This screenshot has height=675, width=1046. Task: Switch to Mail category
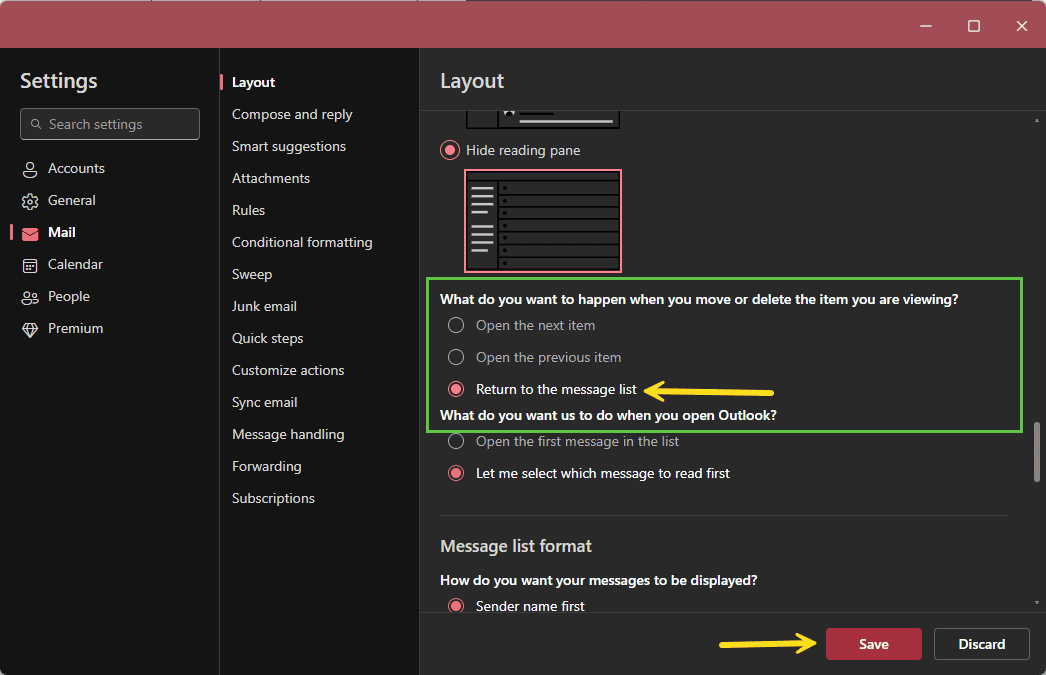coord(61,232)
